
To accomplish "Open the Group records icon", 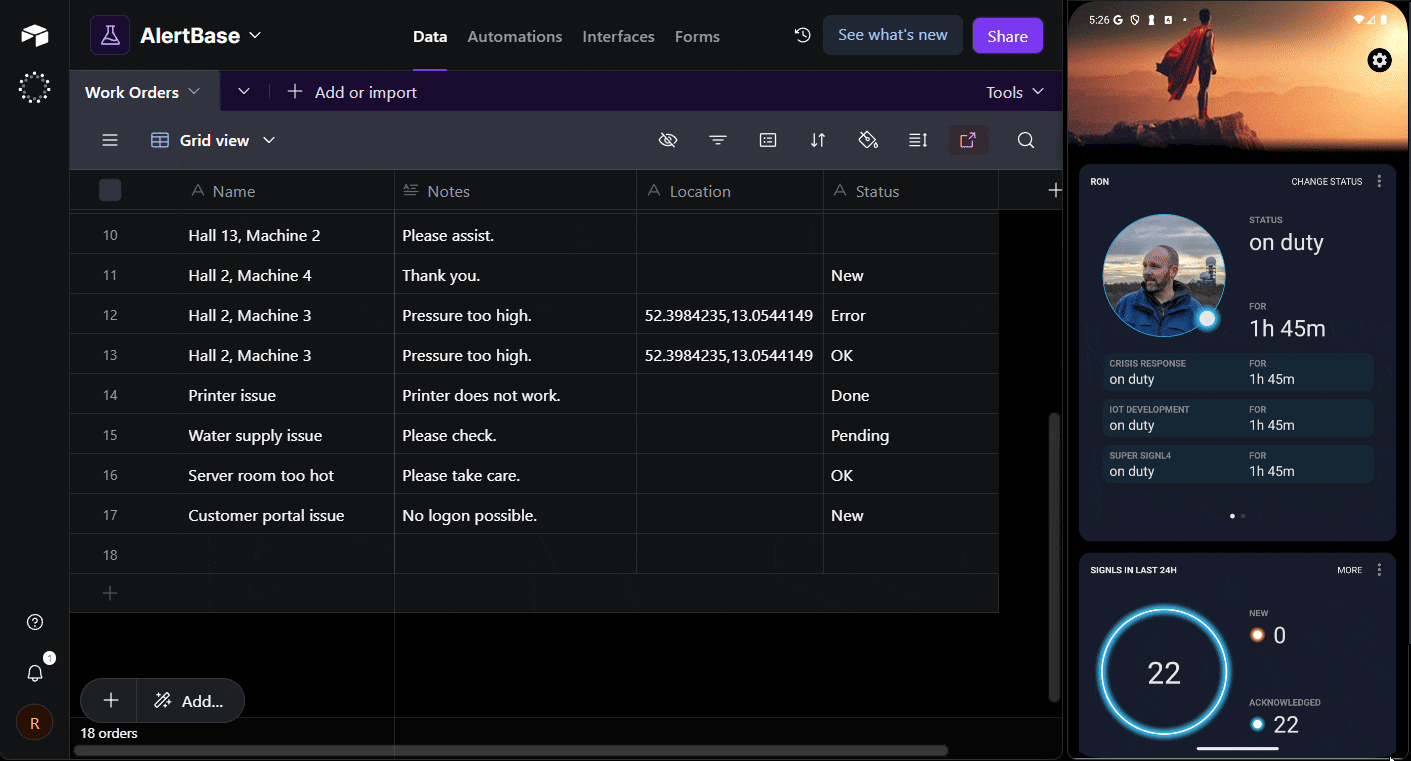I will tap(768, 140).
